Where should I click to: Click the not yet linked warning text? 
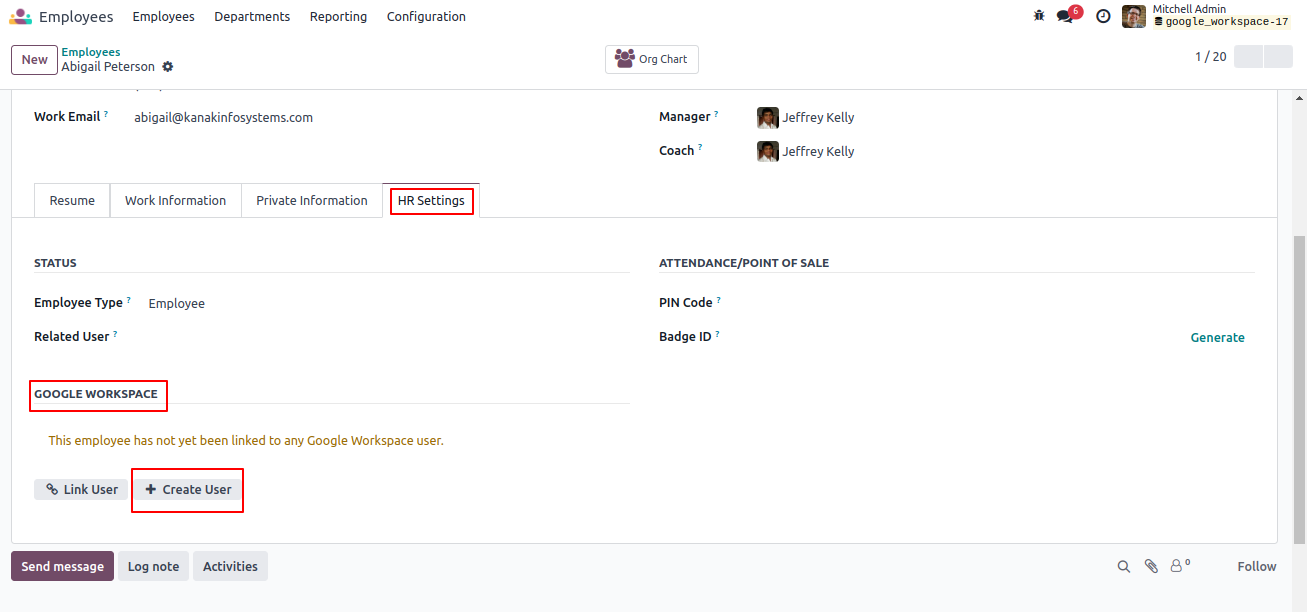[246, 440]
